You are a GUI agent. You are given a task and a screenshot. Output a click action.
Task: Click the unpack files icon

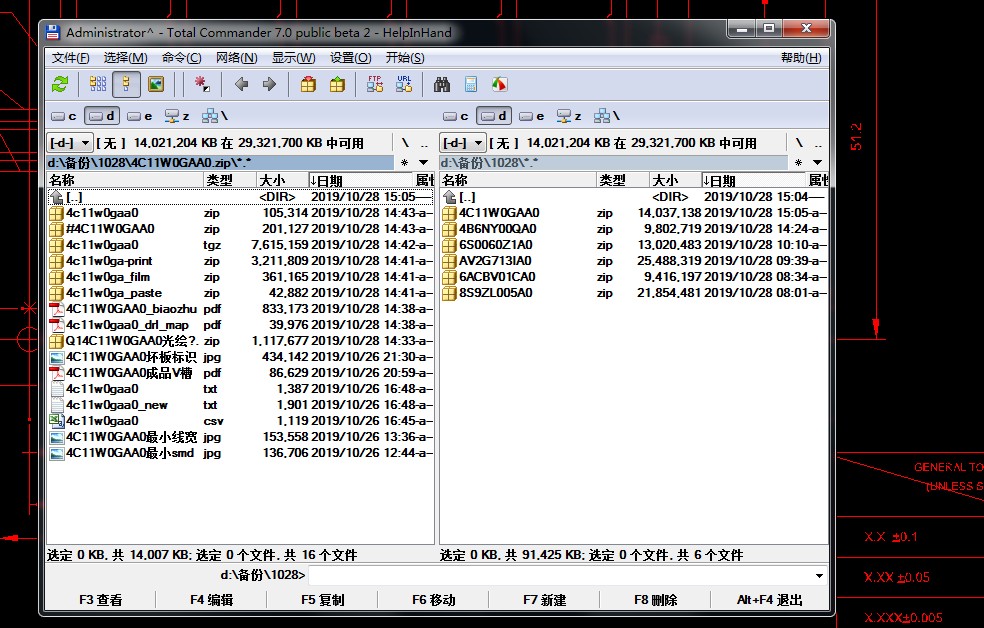(x=338, y=84)
